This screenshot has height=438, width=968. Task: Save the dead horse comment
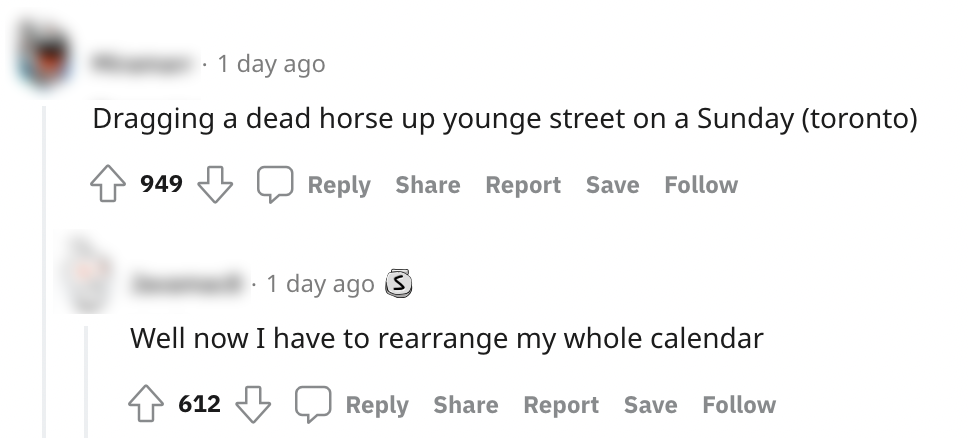[612, 185]
